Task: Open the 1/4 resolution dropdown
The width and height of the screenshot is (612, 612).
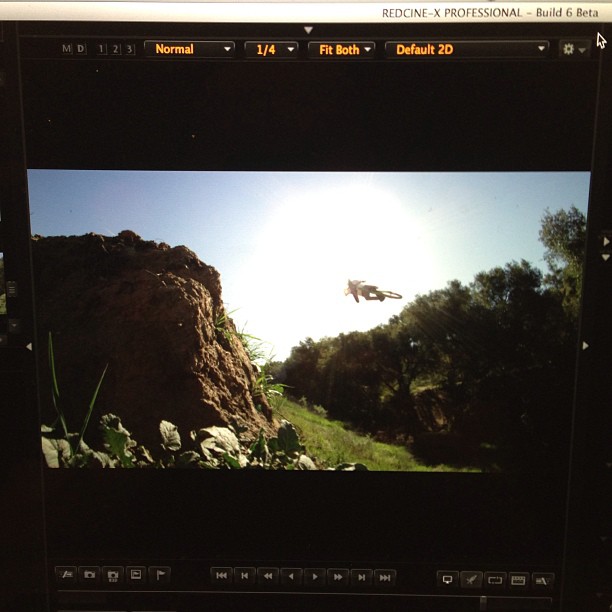Action: click(271, 49)
